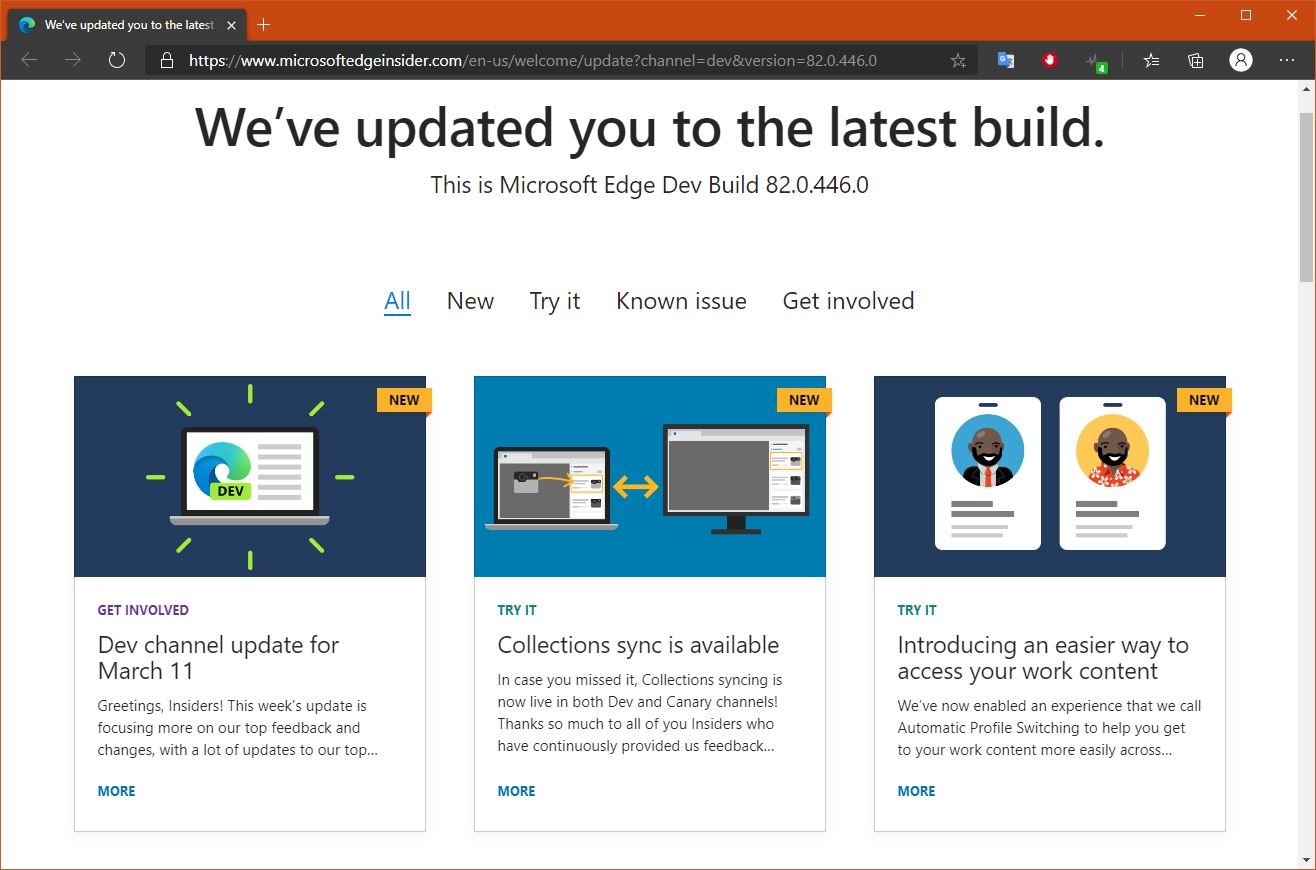
Task: Click the address bar URL
Action: pyautogui.click(x=533, y=60)
